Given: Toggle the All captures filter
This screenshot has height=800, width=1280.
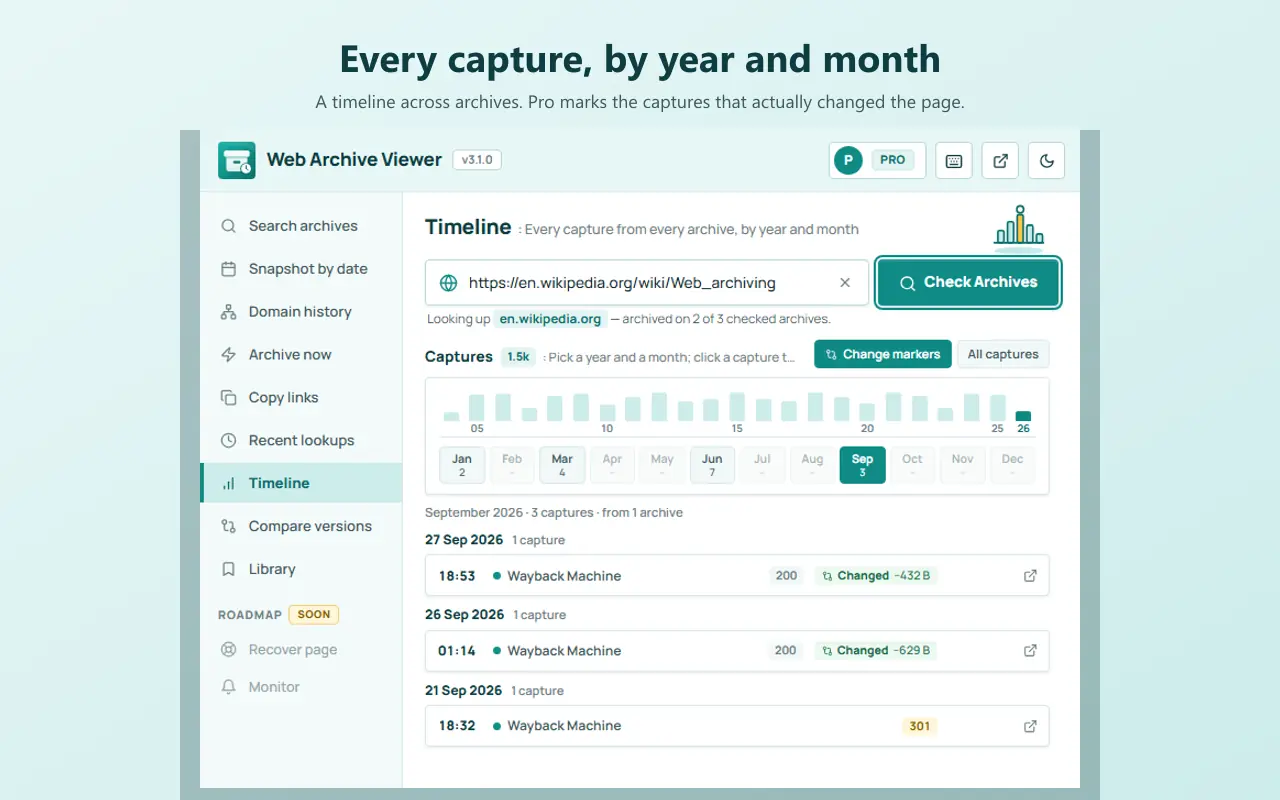Looking at the screenshot, I should [x=1003, y=354].
